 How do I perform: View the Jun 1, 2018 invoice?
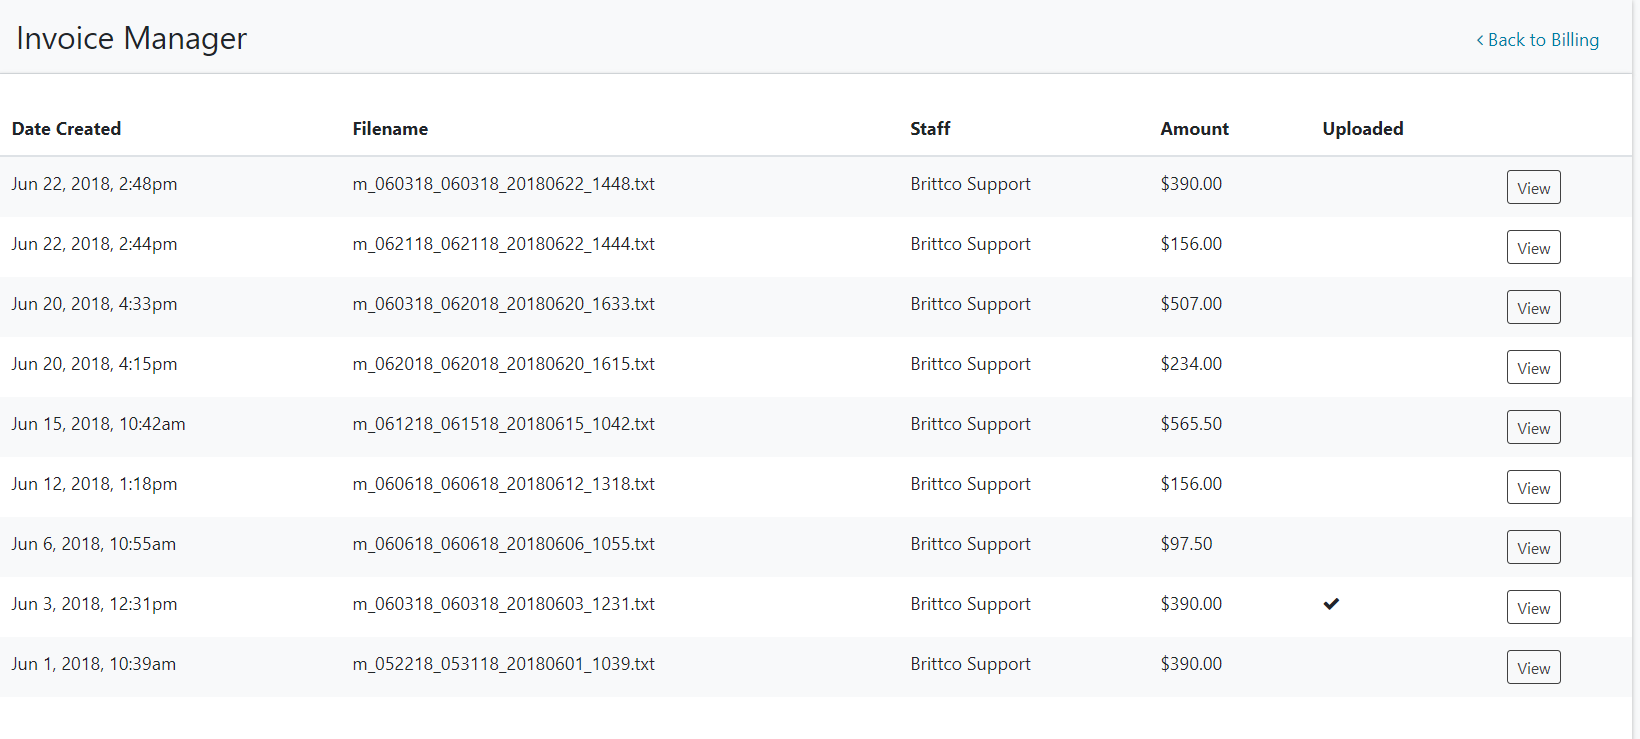1533,668
